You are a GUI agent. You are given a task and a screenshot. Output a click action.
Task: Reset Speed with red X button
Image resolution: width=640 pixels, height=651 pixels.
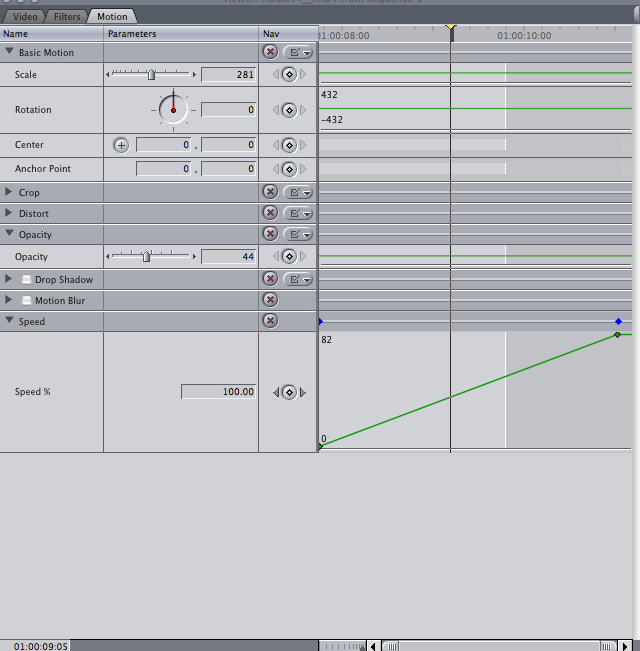[x=270, y=321]
